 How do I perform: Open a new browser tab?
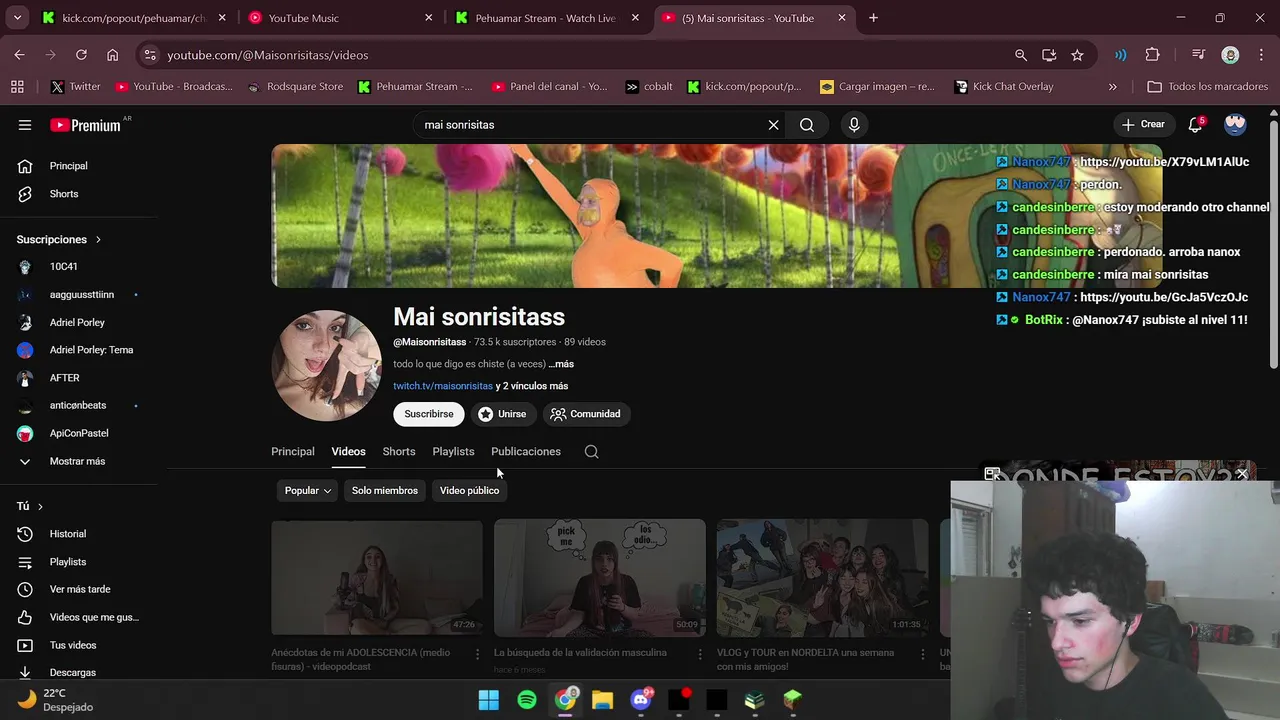(x=873, y=18)
